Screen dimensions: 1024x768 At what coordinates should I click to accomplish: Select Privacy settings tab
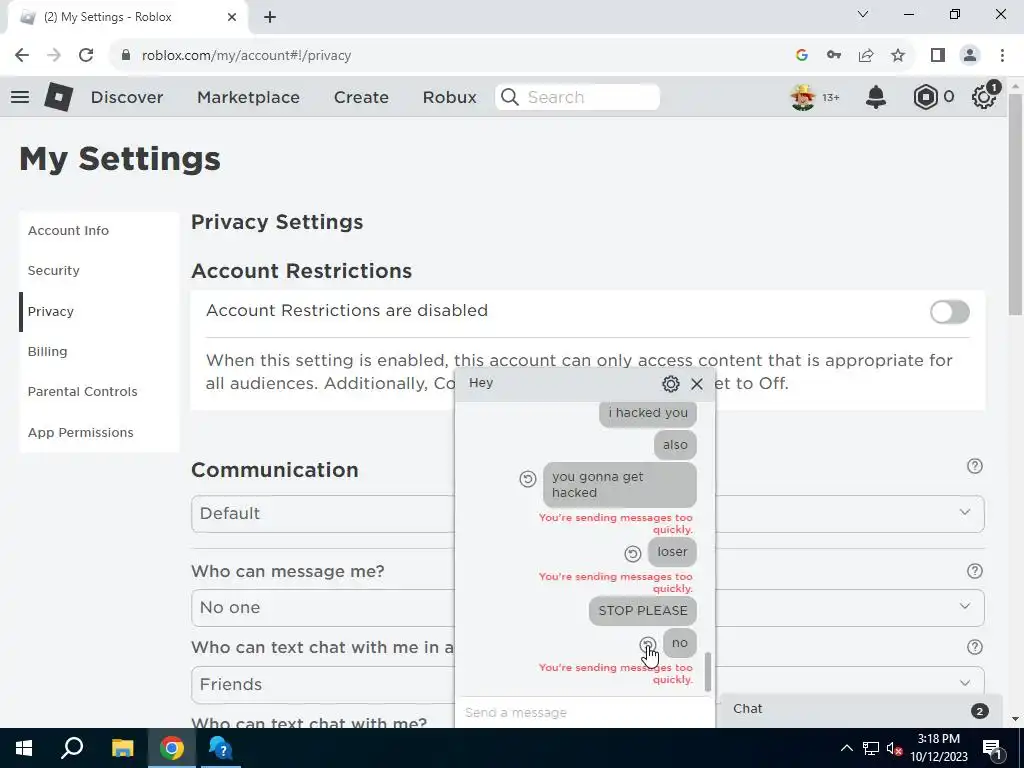pos(99,312)
